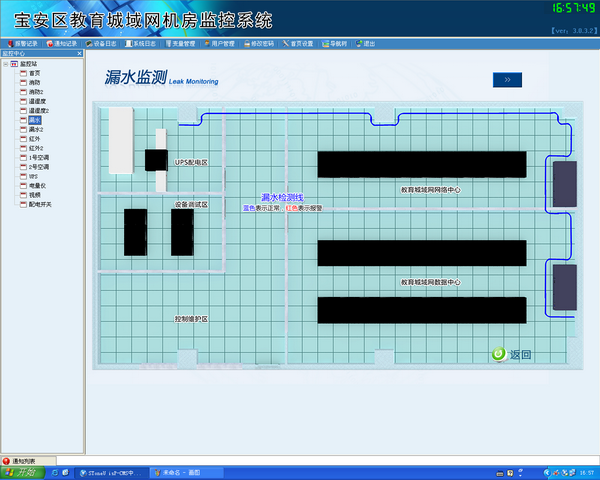This screenshot has height=480, width=600.
Task: Click the blue >> next page button
Action: (x=507, y=79)
